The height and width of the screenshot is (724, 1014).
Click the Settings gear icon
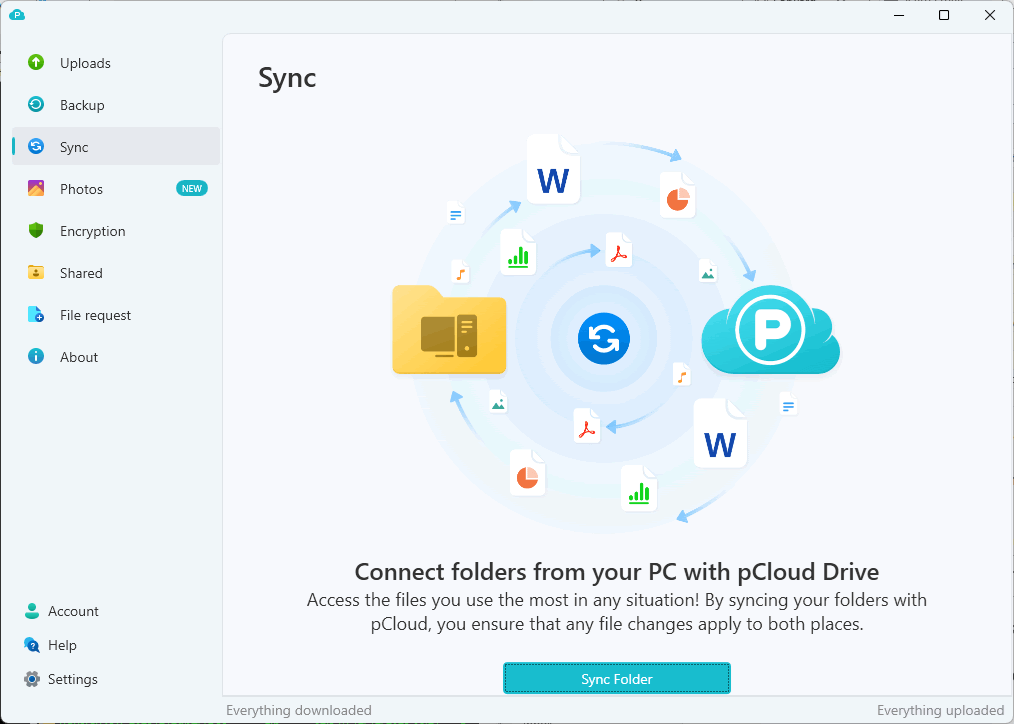click(32, 679)
